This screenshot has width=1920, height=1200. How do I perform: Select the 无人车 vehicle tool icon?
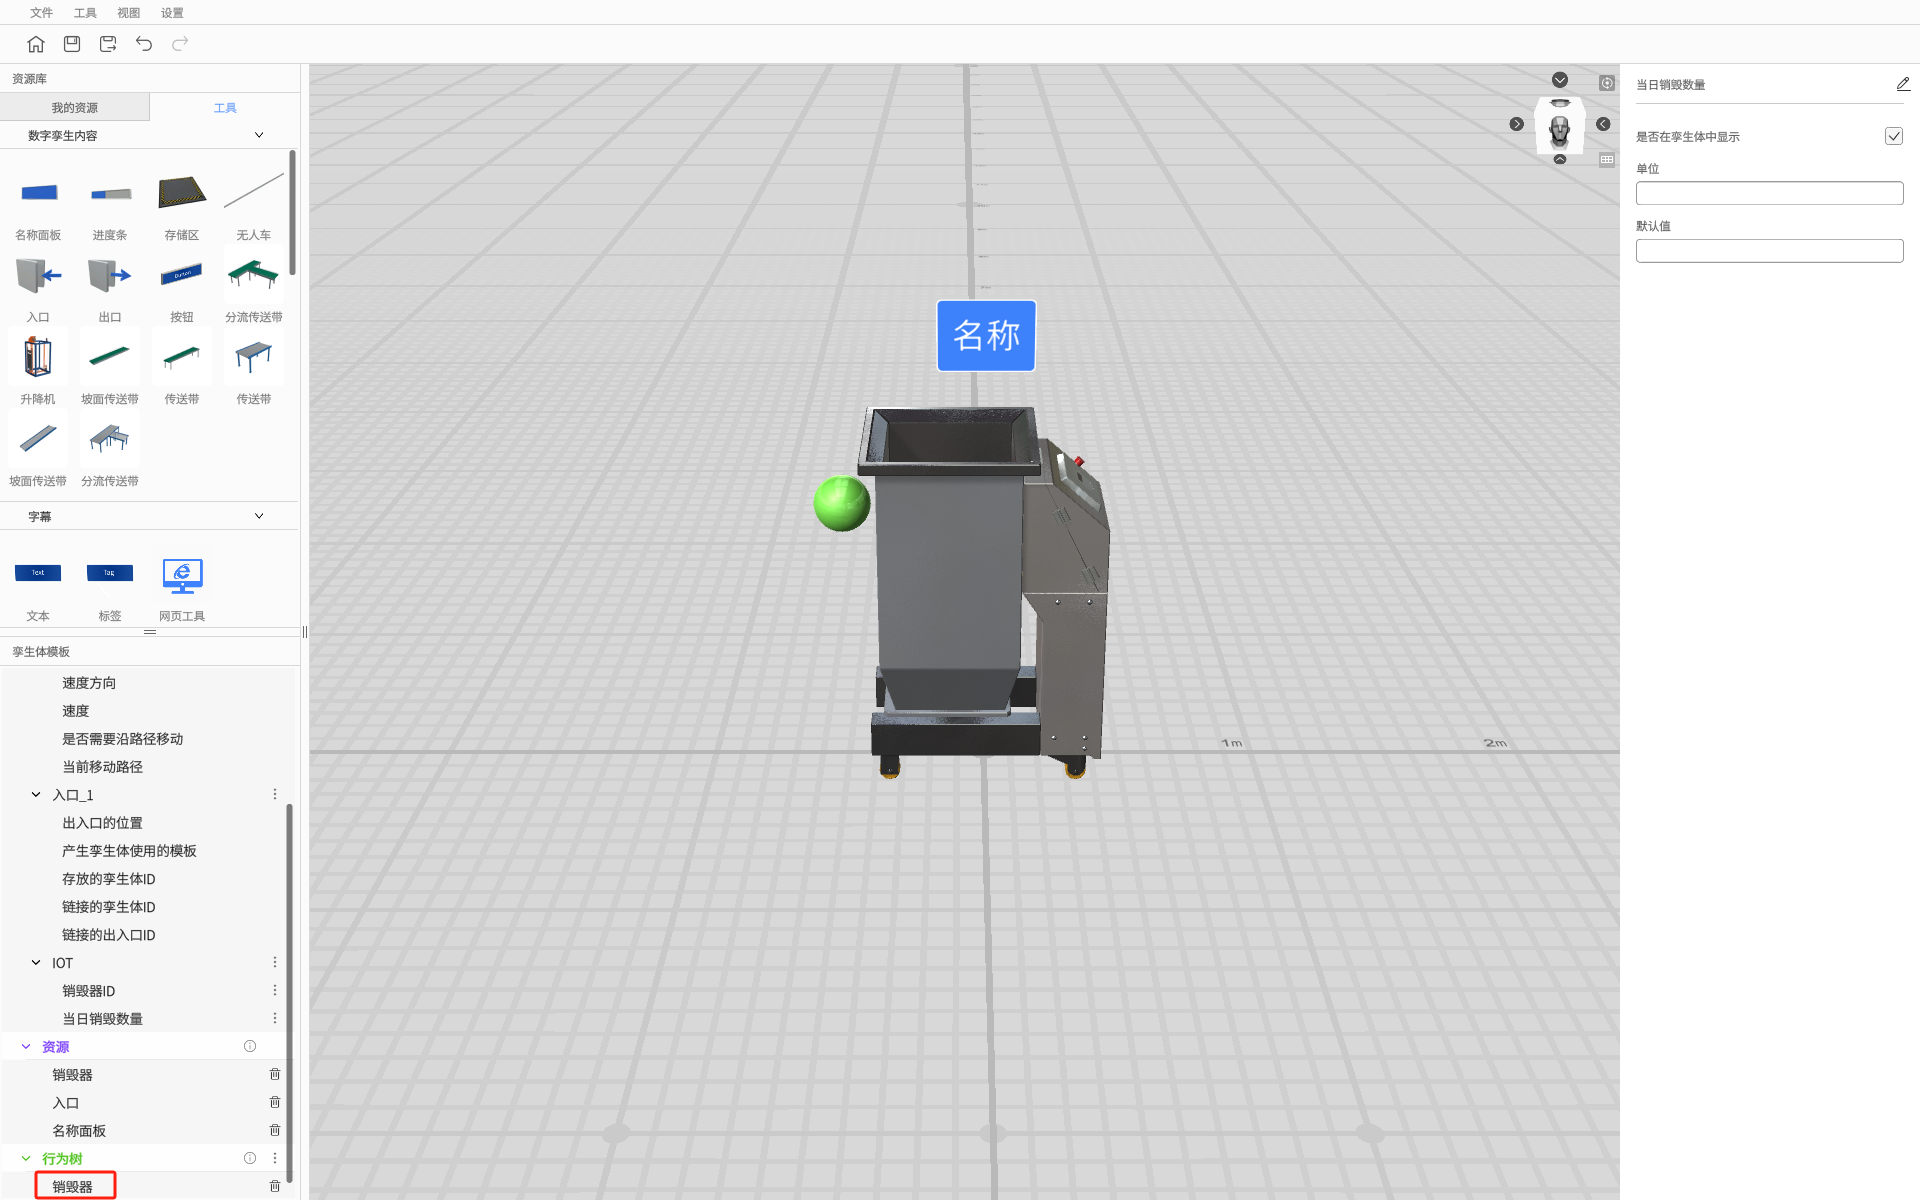pos(253,193)
